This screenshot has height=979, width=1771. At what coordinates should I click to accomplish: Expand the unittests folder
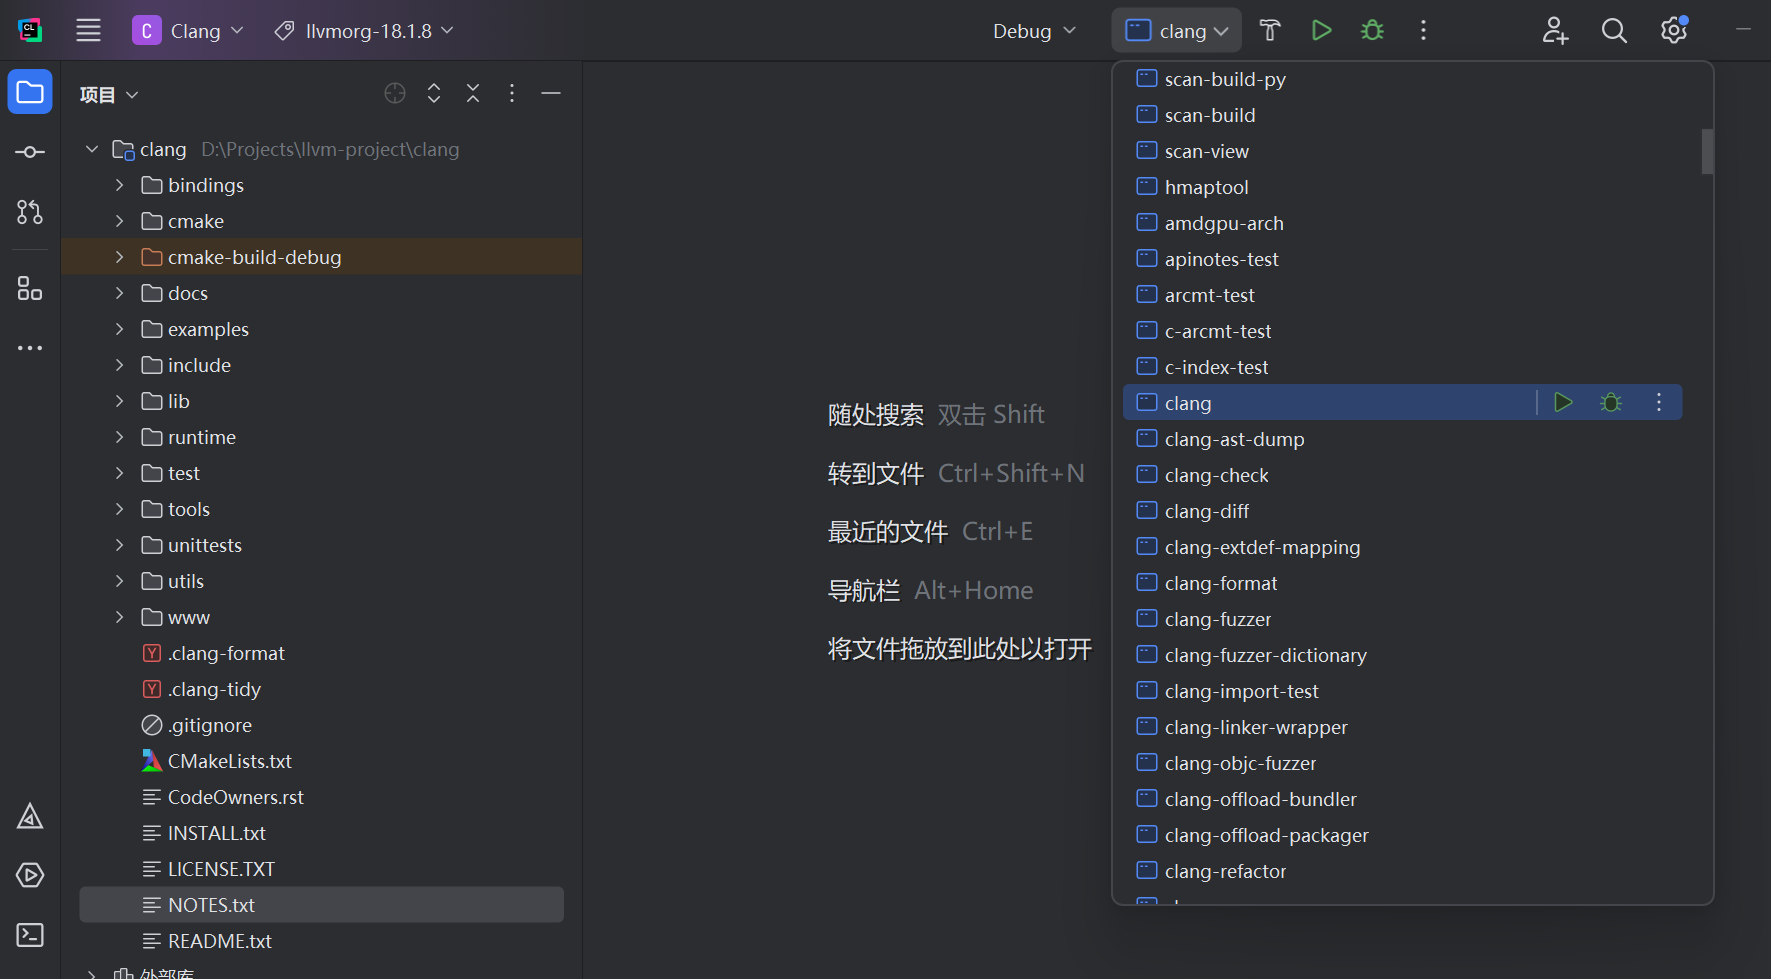[120, 545]
